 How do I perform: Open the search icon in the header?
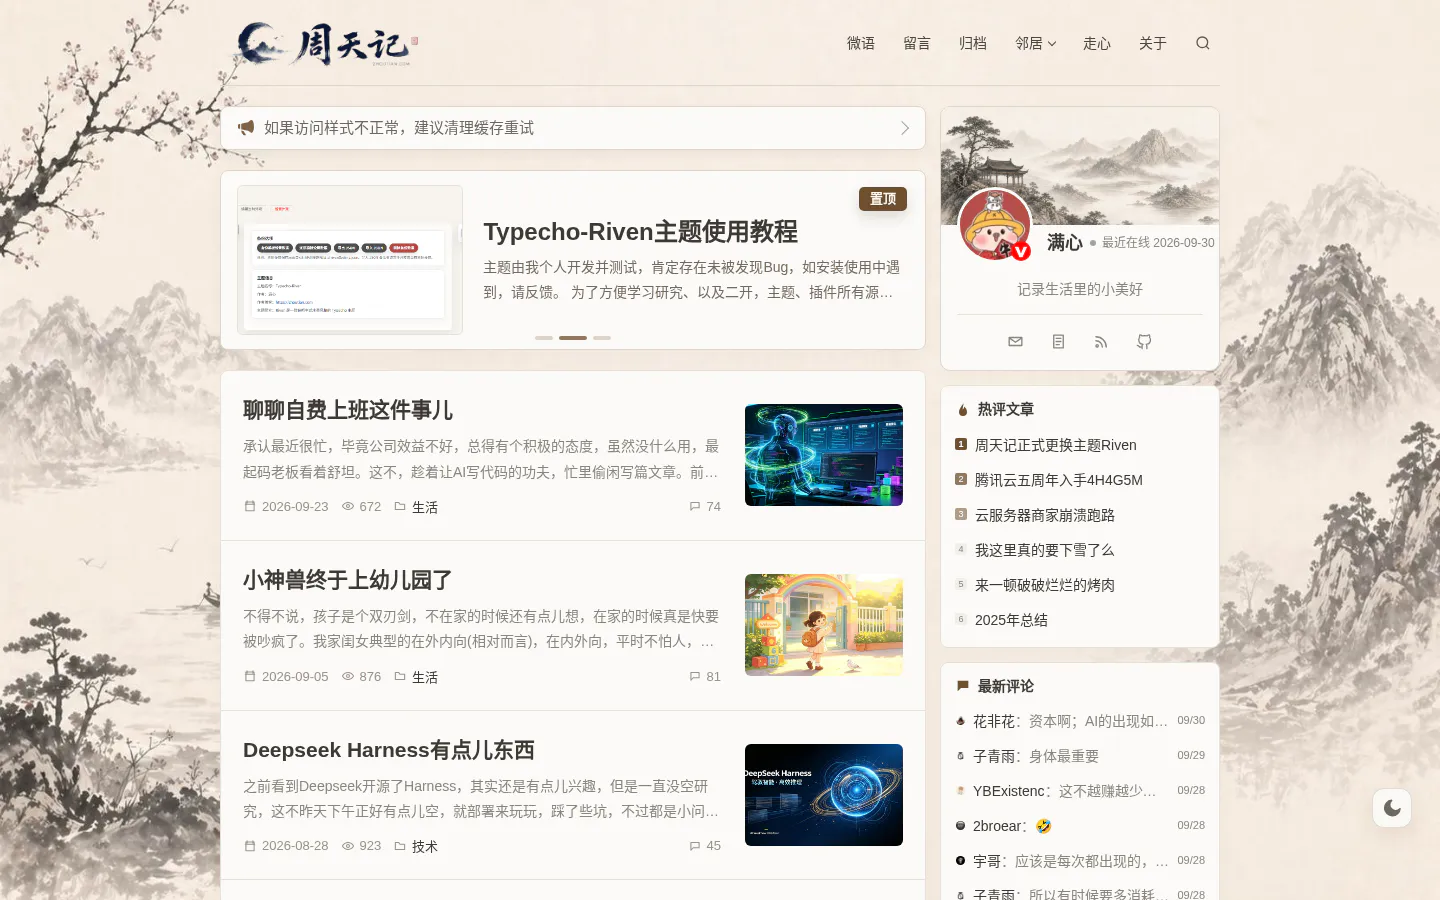click(x=1203, y=43)
